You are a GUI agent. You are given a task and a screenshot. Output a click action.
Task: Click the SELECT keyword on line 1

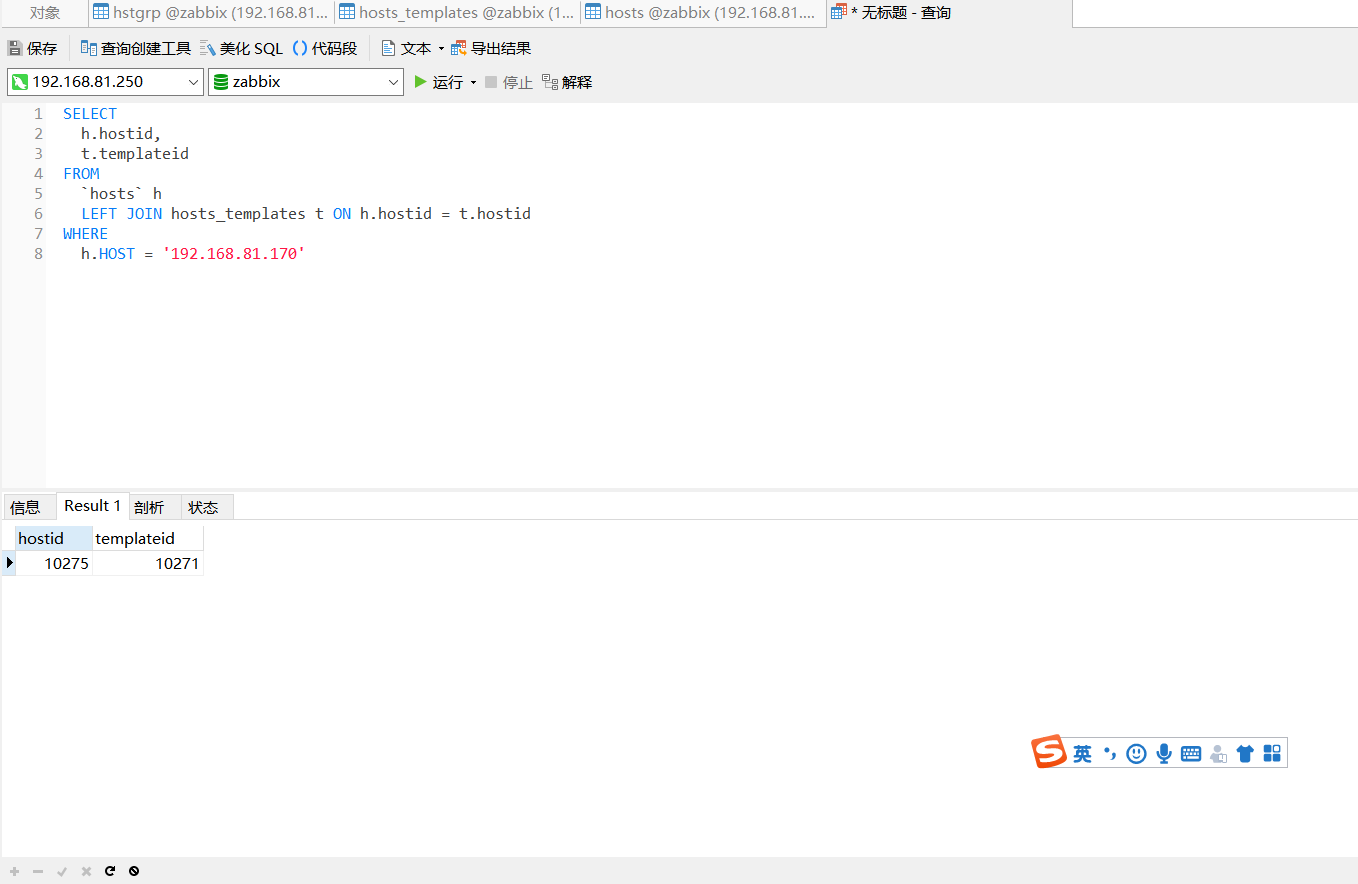[x=90, y=114]
